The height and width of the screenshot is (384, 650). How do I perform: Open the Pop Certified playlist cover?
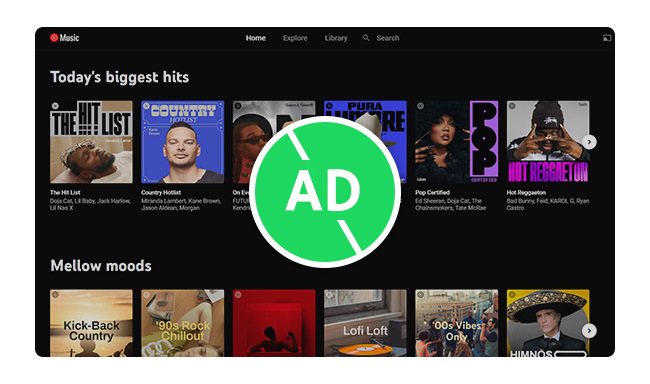coord(456,142)
